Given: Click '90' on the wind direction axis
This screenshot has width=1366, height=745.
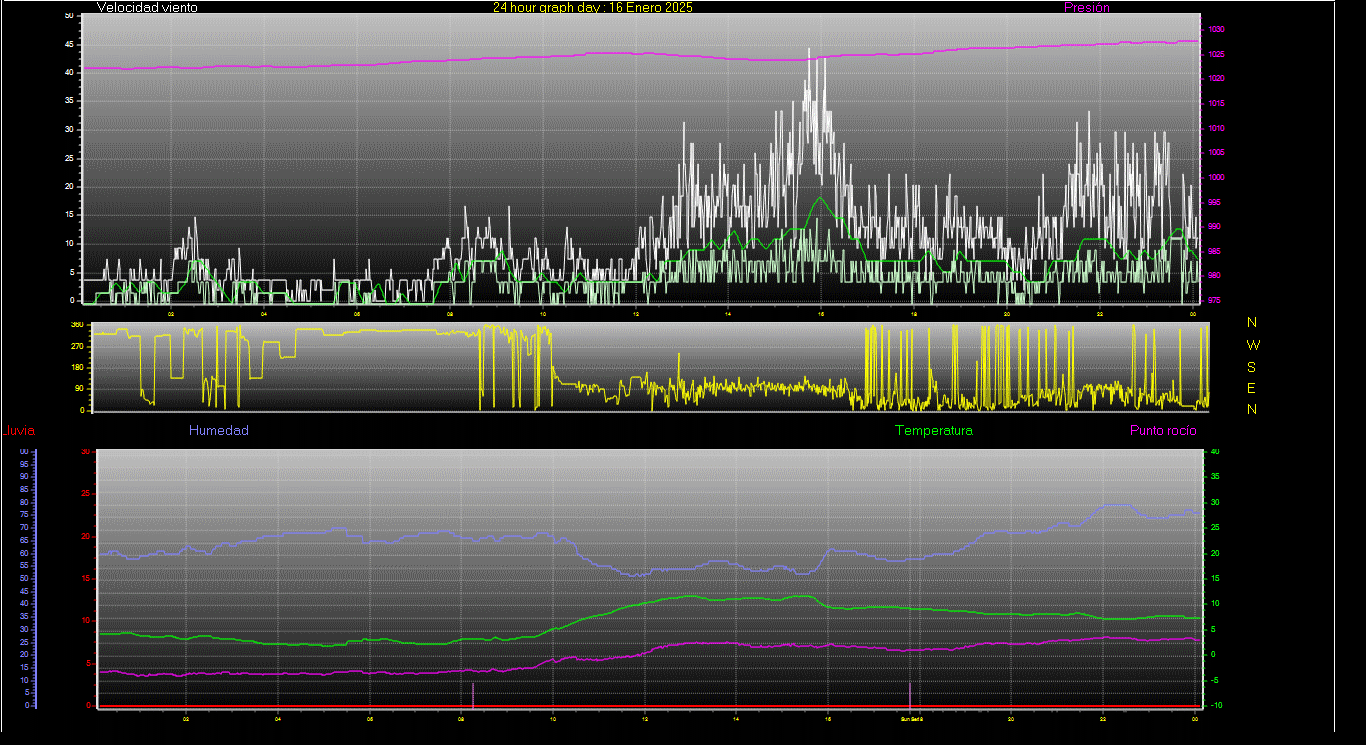Looking at the screenshot, I should (79, 389).
